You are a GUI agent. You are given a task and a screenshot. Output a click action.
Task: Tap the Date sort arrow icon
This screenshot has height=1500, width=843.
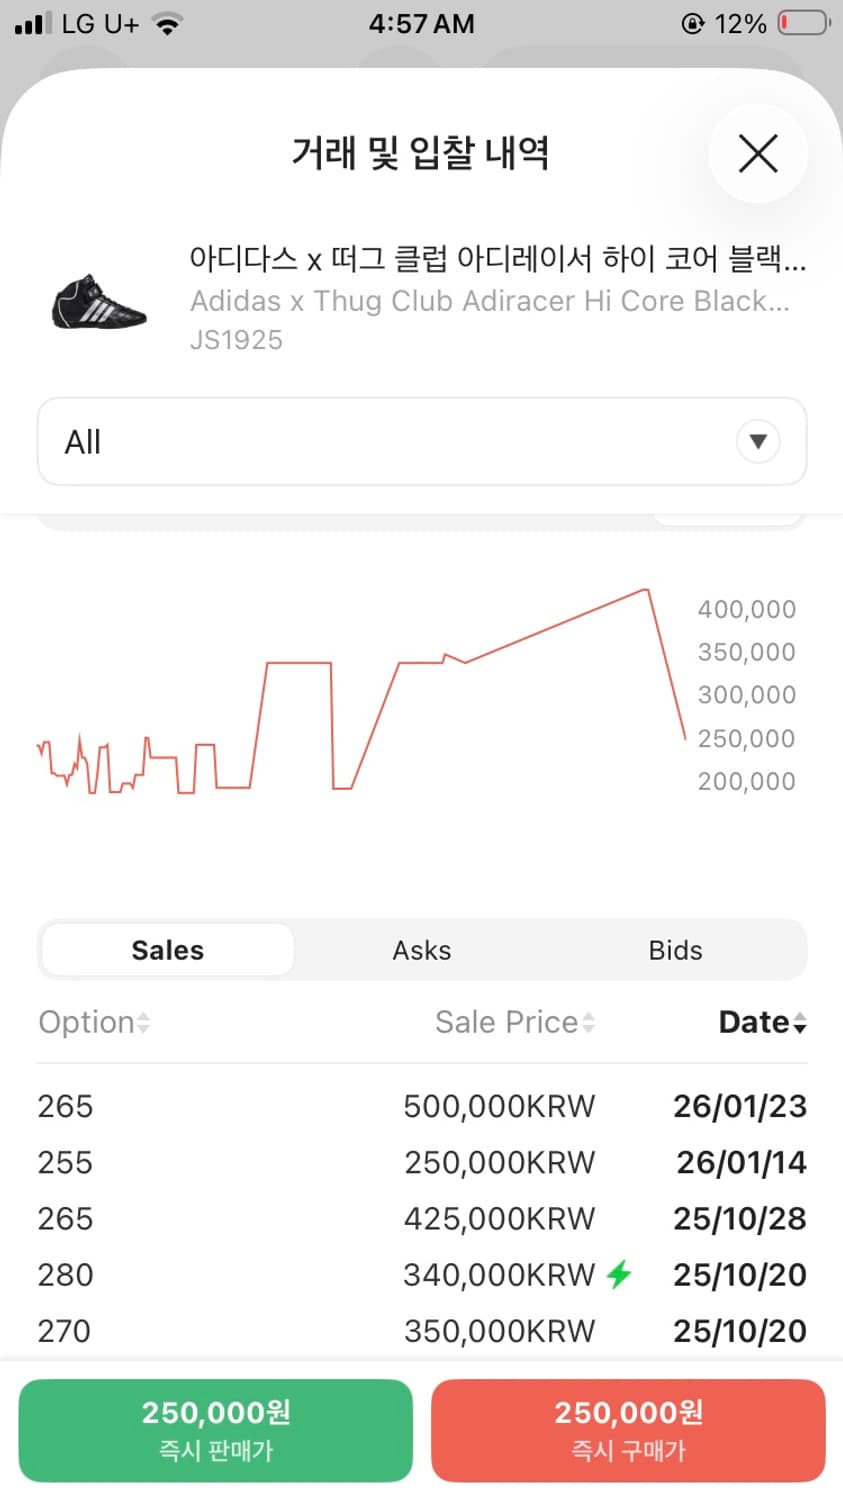[799, 1023]
